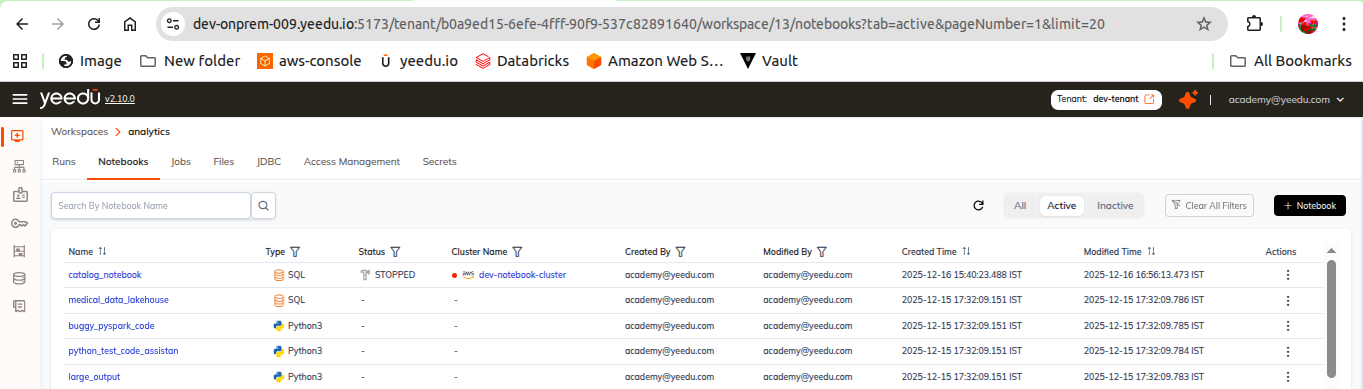Image resolution: width=1363 pixels, height=389 pixels.
Task: Open the dev-notebook-cluster link
Action: 522,274
